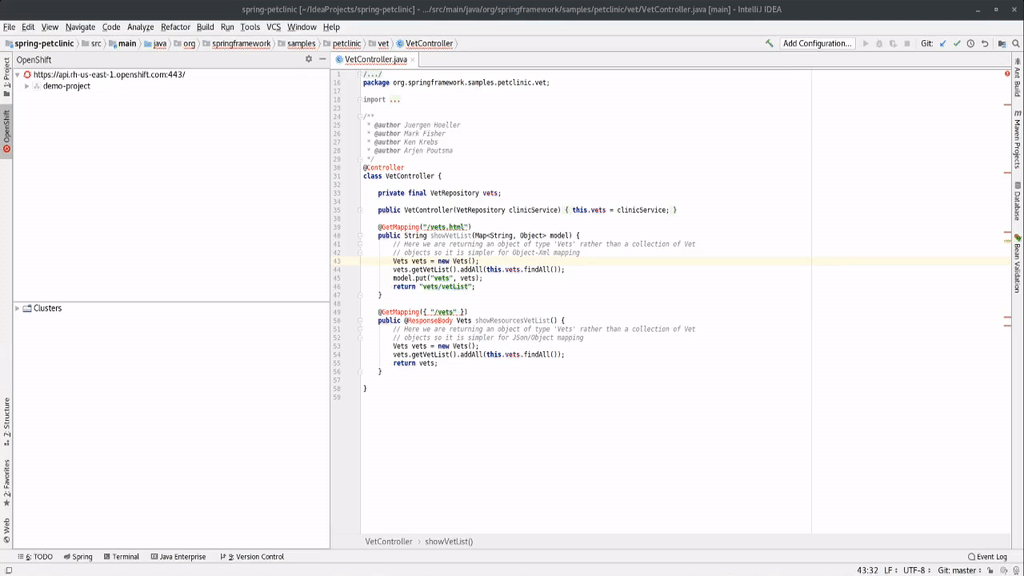The height and width of the screenshot is (576, 1024).
Task: Open the File menu
Action: point(9,27)
